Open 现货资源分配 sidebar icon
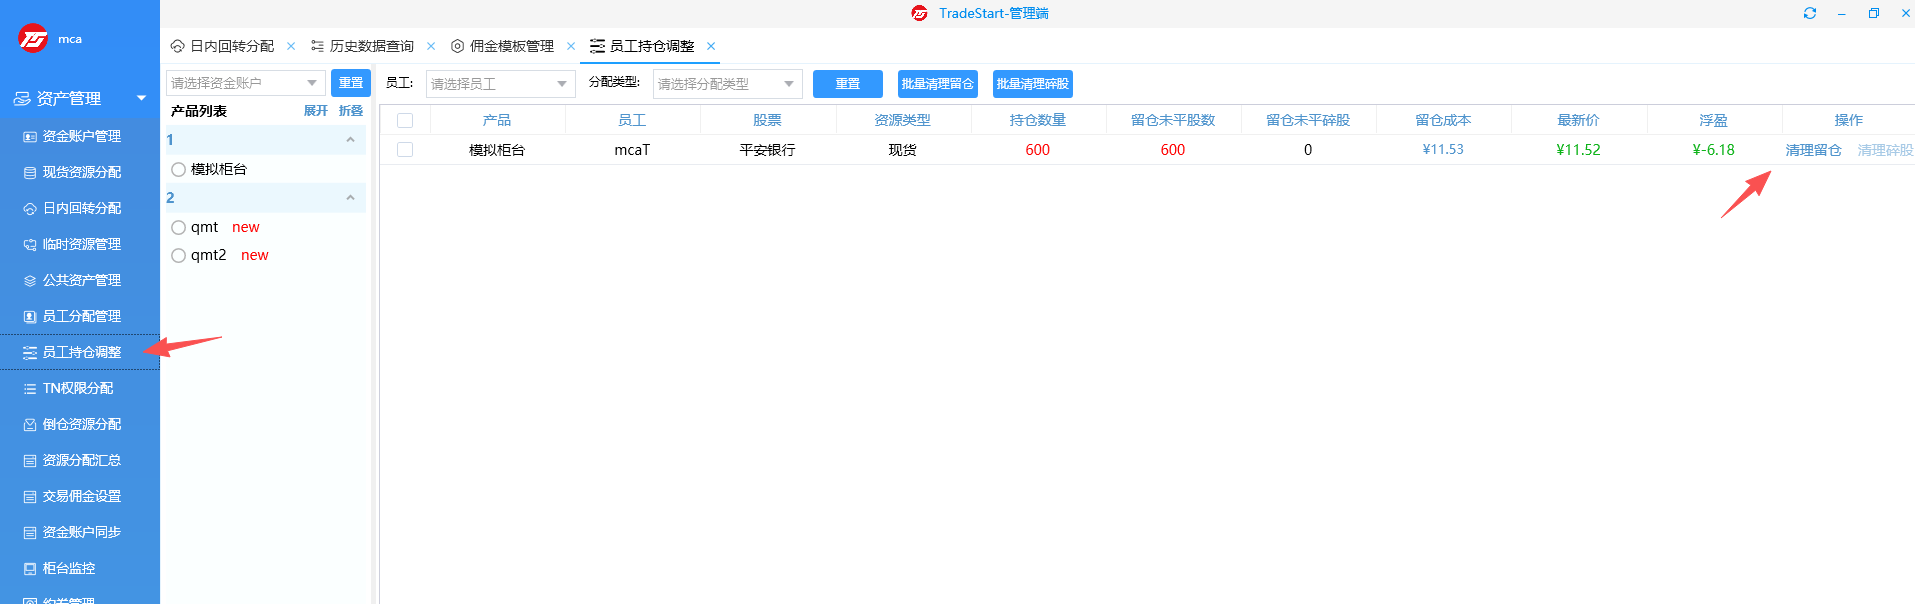This screenshot has height=604, width=1915. pos(30,173)
